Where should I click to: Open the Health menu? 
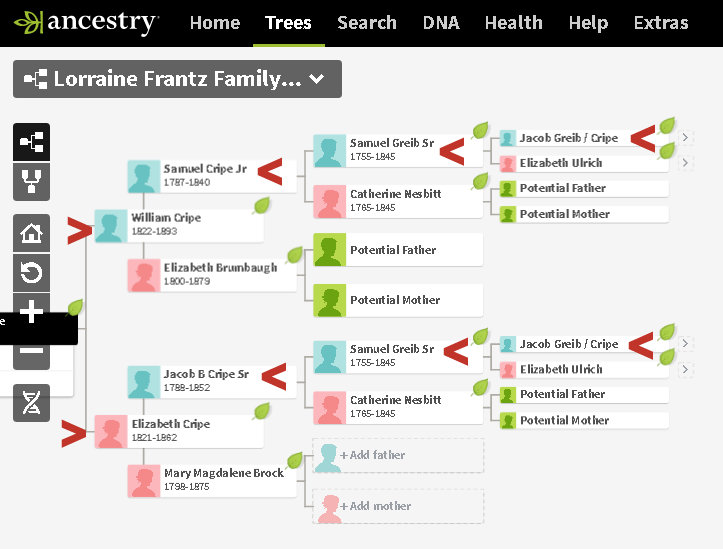pyautogui.click(x=513, y=22)
